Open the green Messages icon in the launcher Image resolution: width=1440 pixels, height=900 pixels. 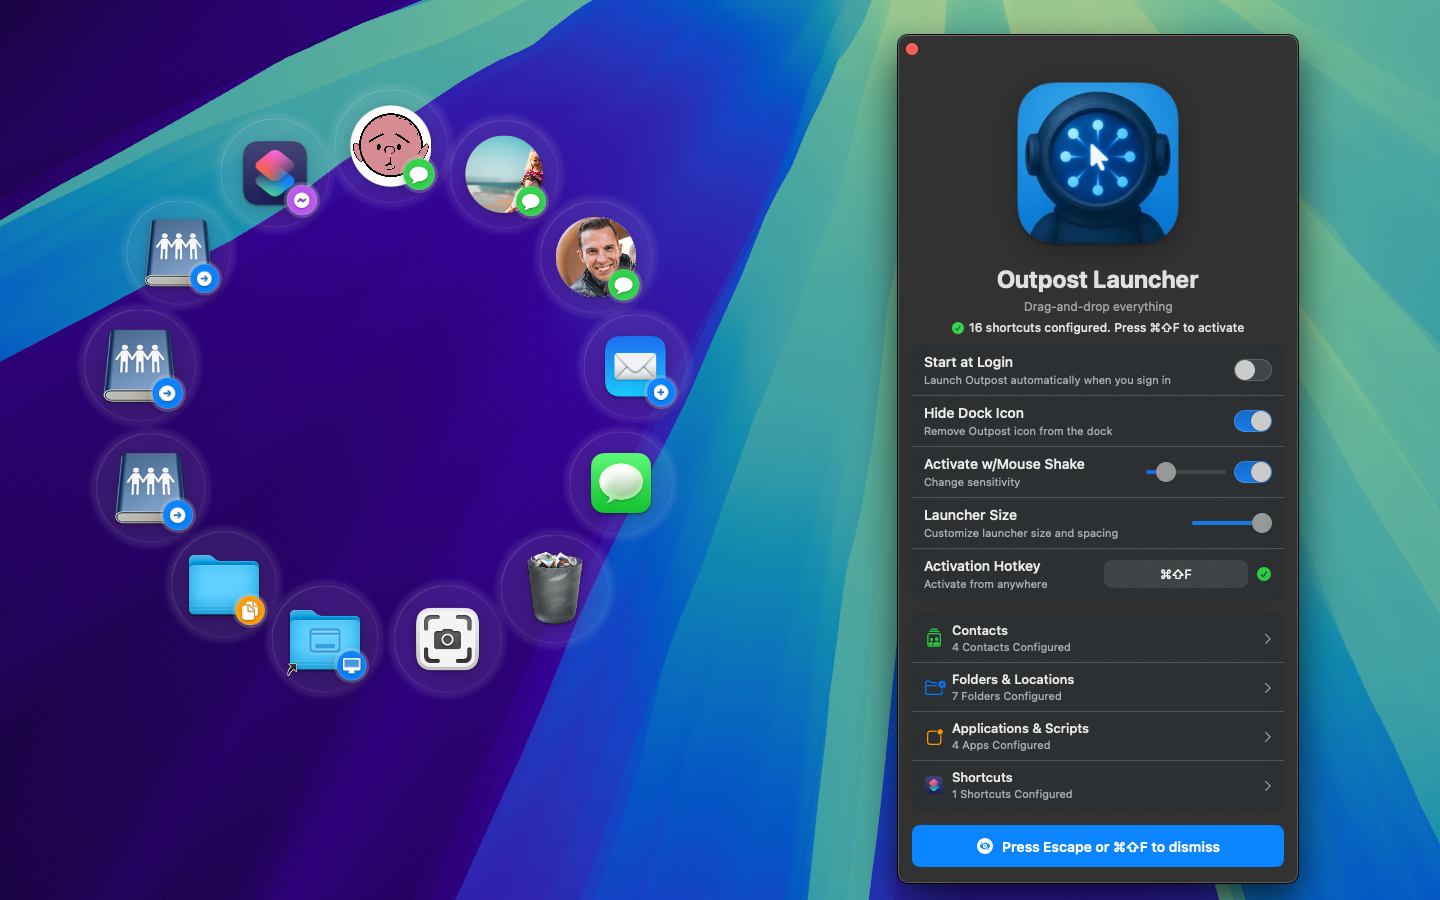pos(621,483)
